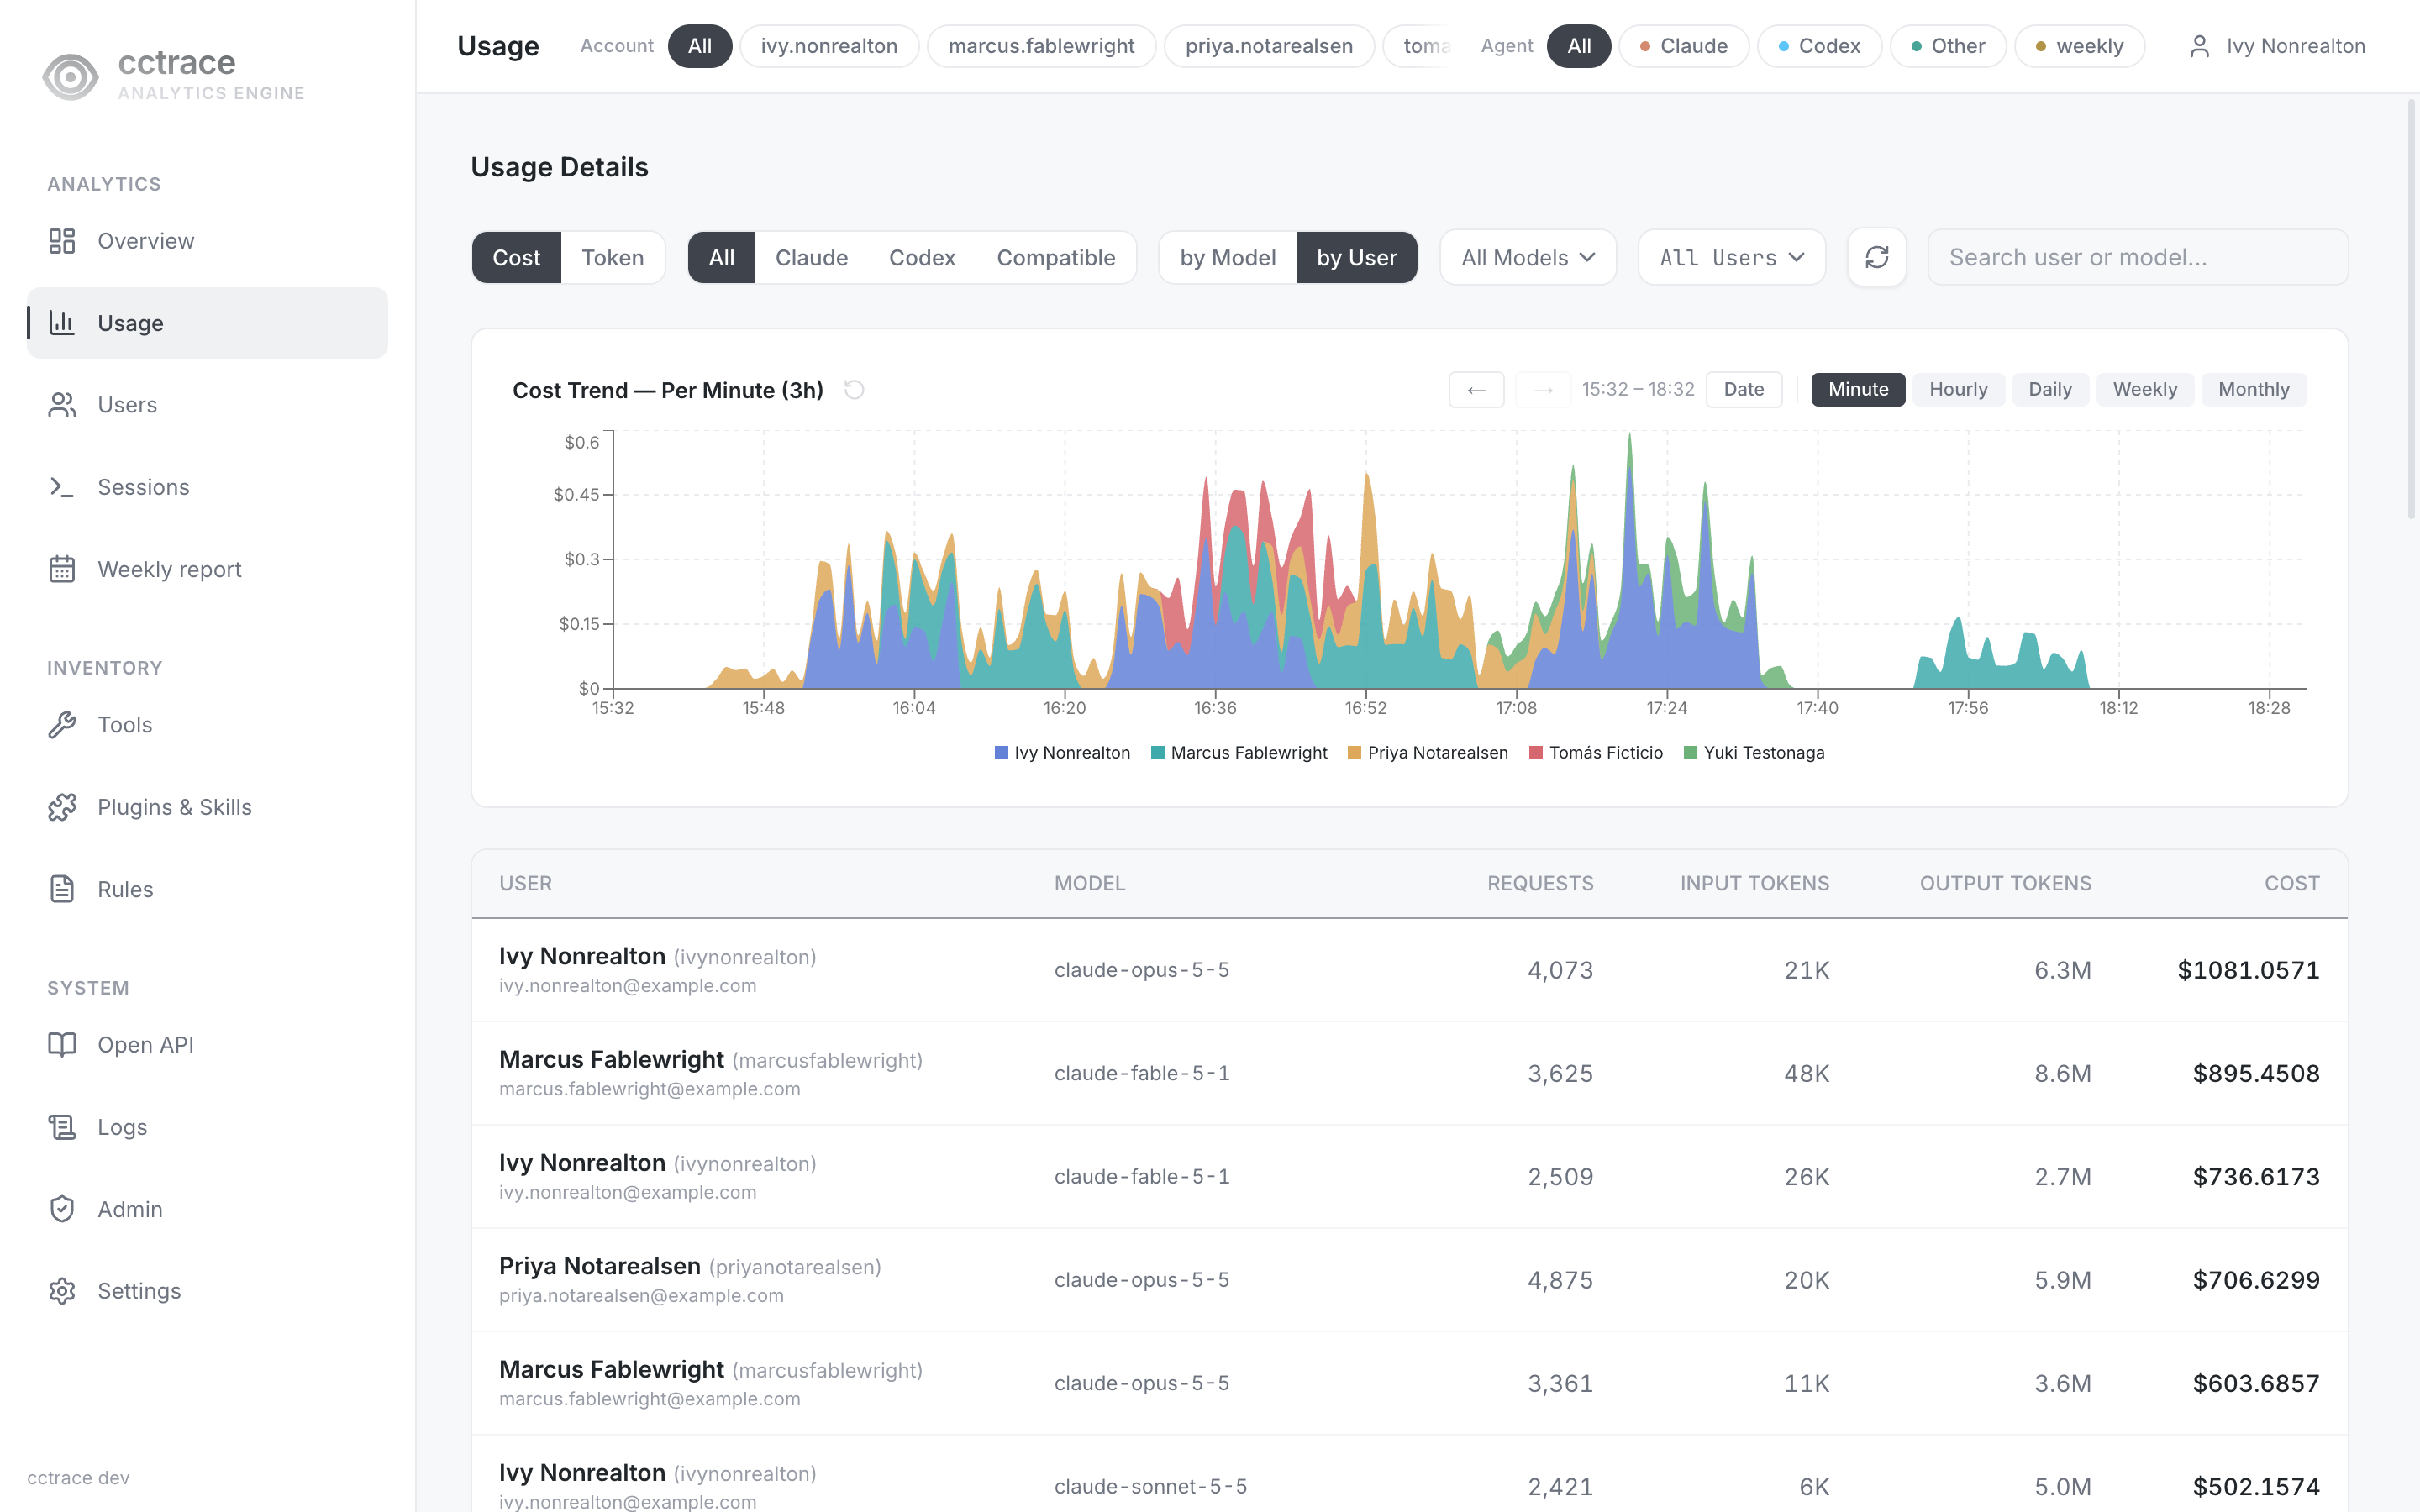Viewport: 2420px width, 1512px height.
Task: Filter details by Codex provider
Action: point(922,258)
